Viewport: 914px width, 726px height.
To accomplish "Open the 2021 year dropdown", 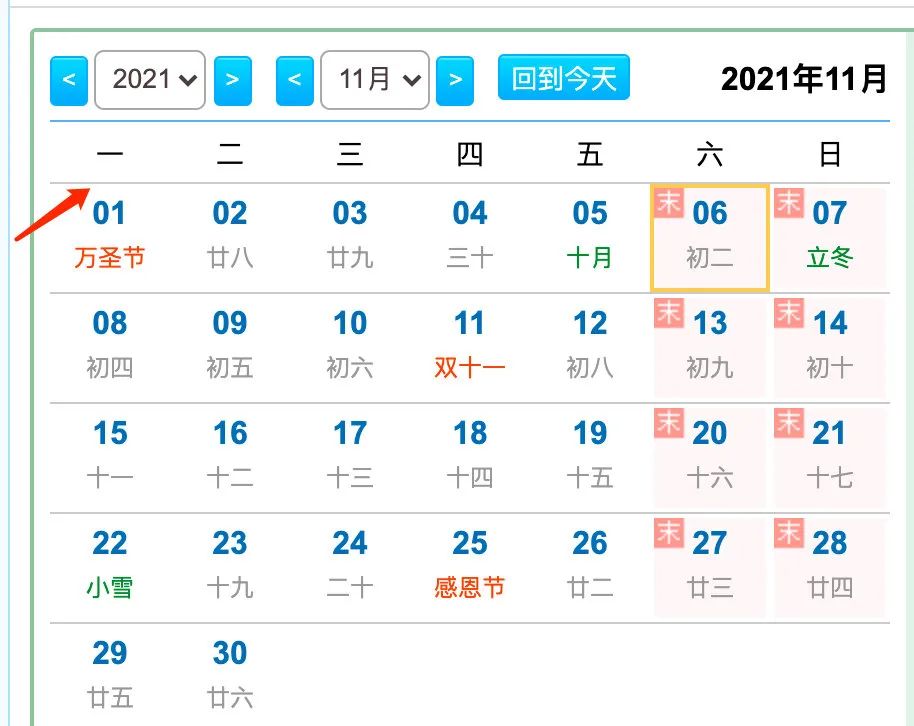I will [x=150, y=80].
